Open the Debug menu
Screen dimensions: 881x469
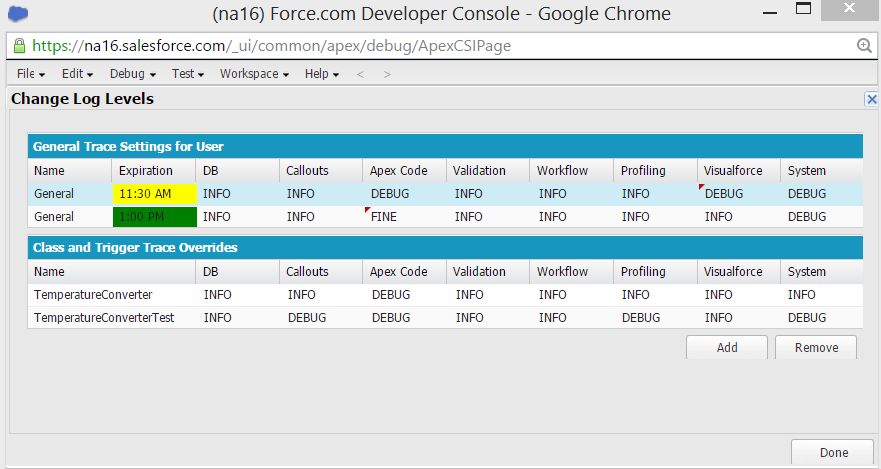(133, 74)
